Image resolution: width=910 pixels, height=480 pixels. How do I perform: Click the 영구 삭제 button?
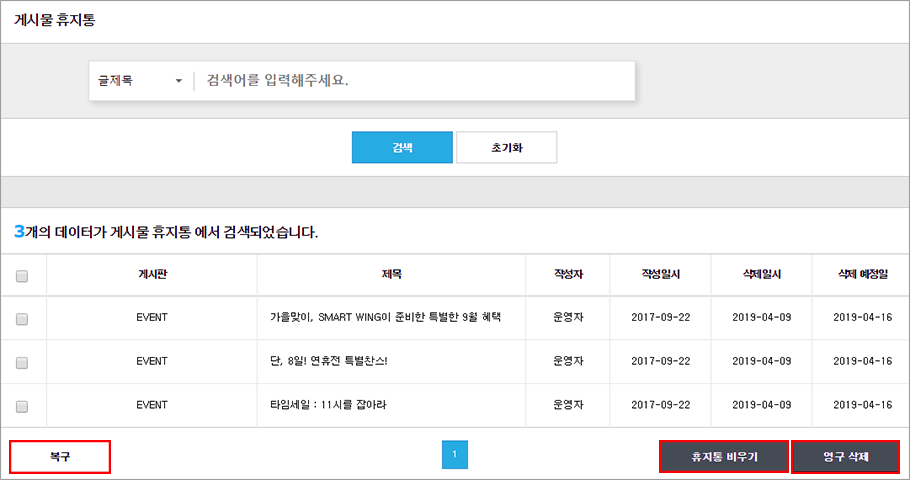point(846,457)
